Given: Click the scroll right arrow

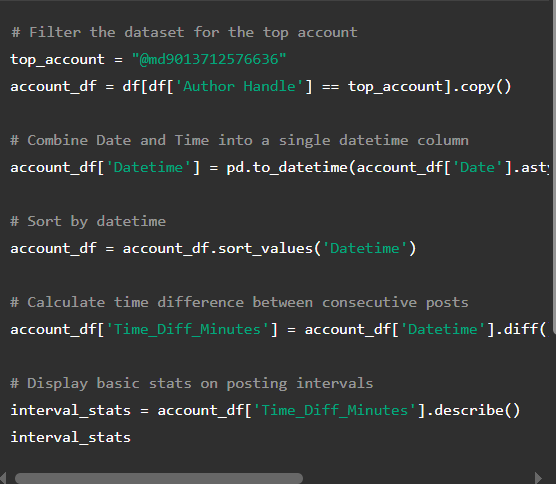Looking at the screenshot, I should pyautogui.click(x=538, y=478).
